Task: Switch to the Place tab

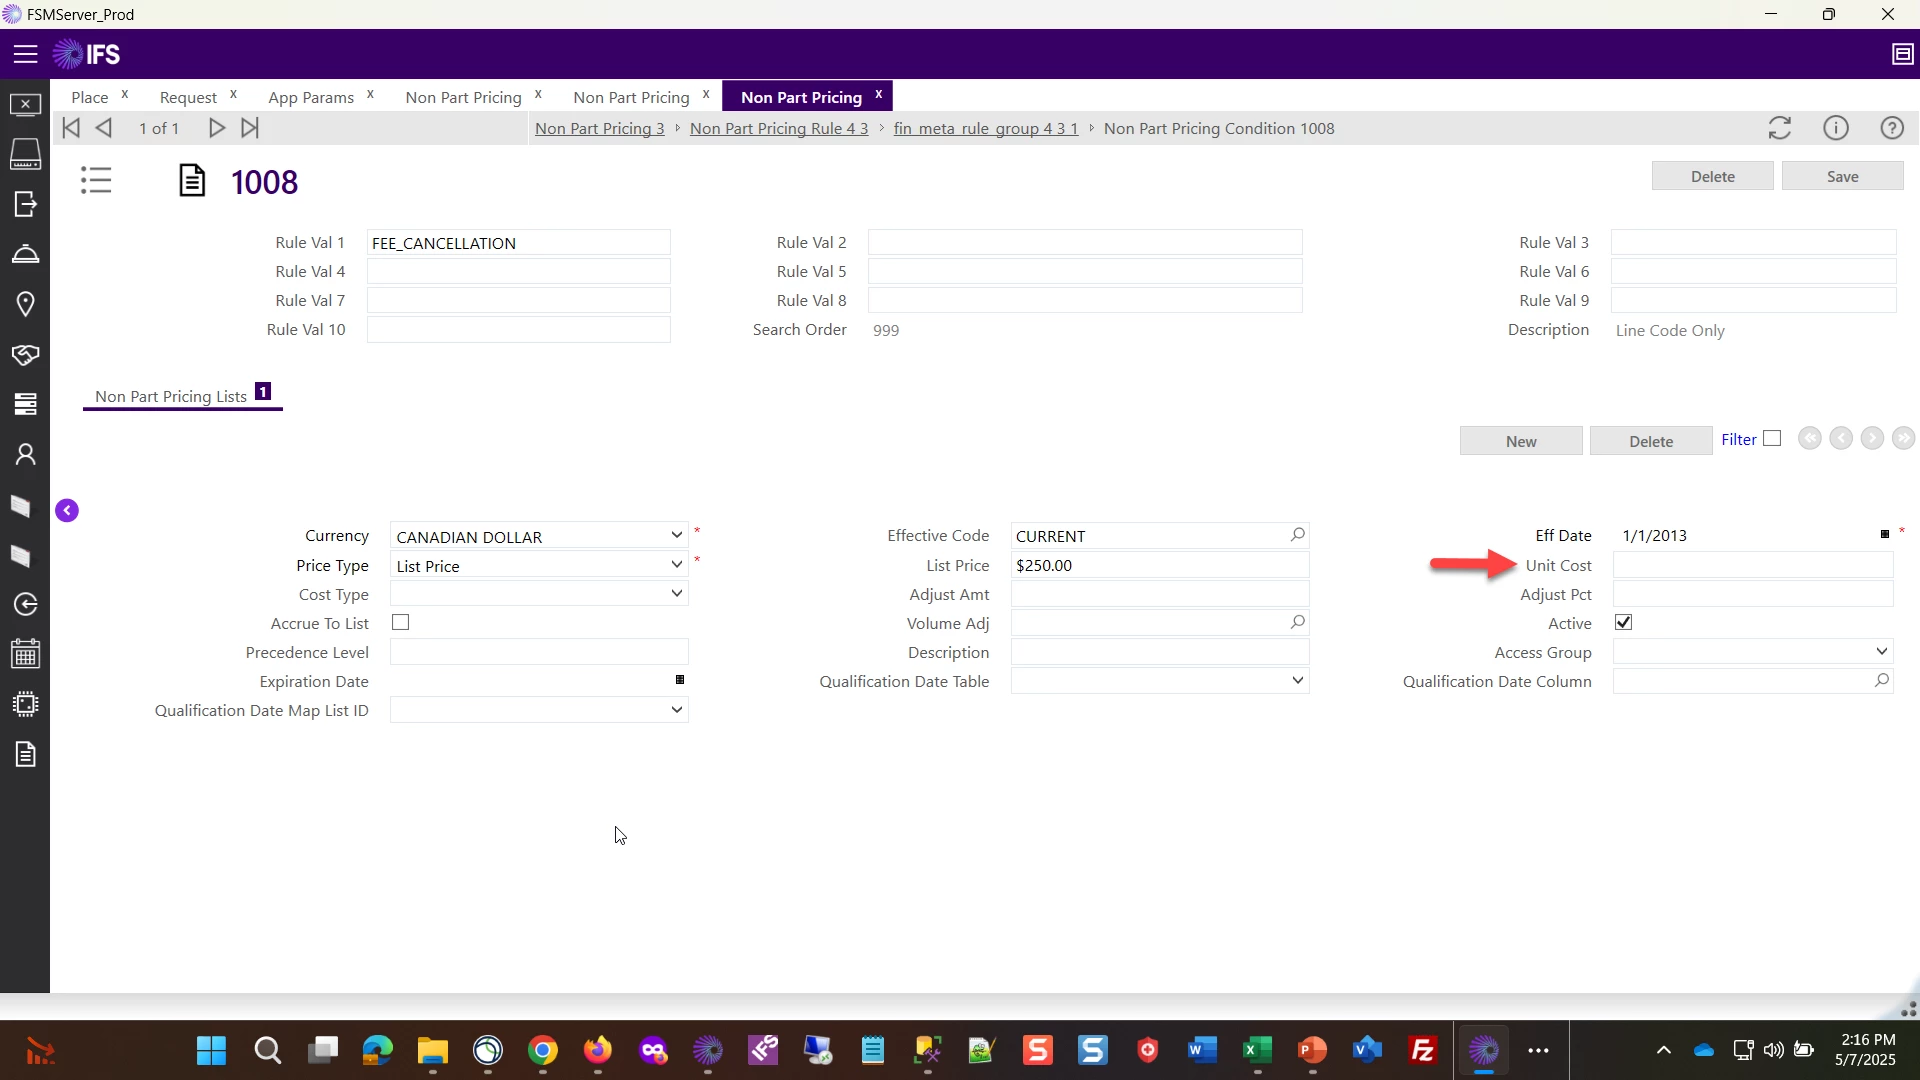Action: 89,97
